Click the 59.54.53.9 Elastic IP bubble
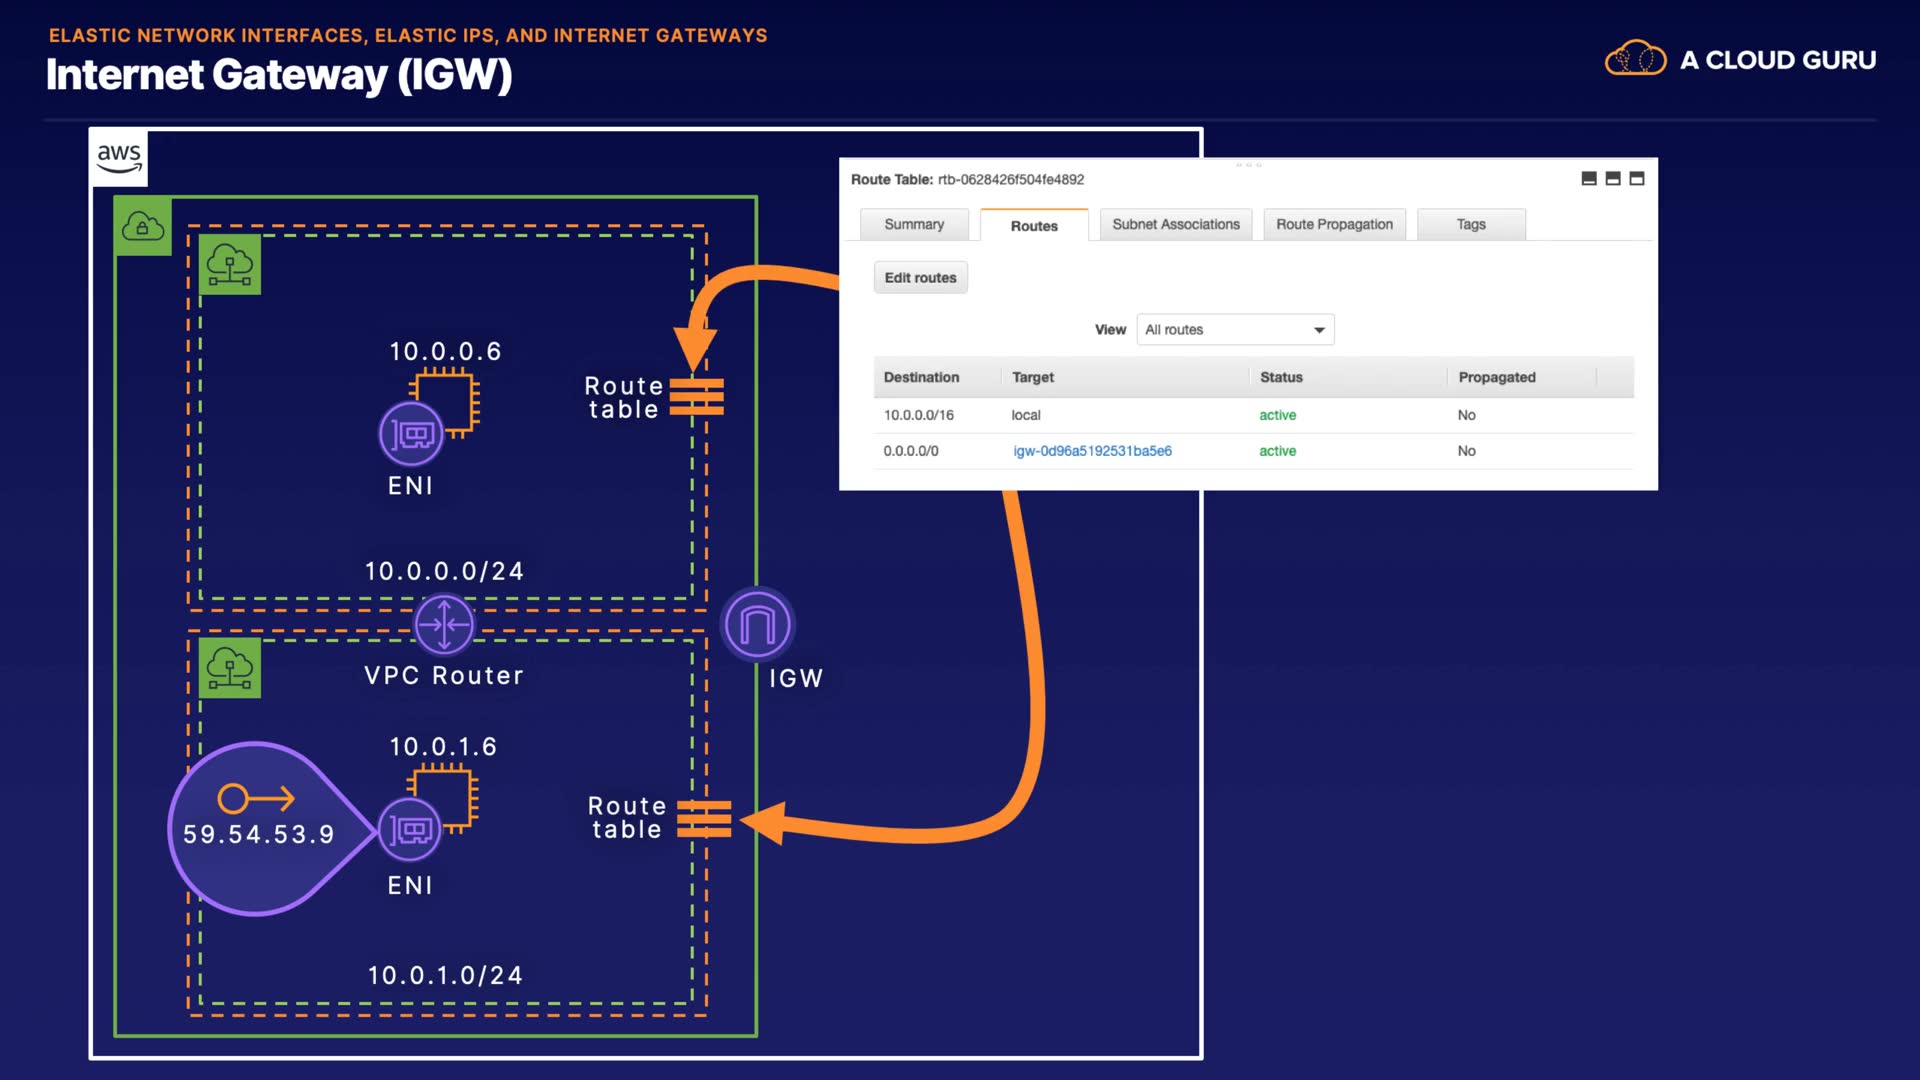 pos(258,829)
